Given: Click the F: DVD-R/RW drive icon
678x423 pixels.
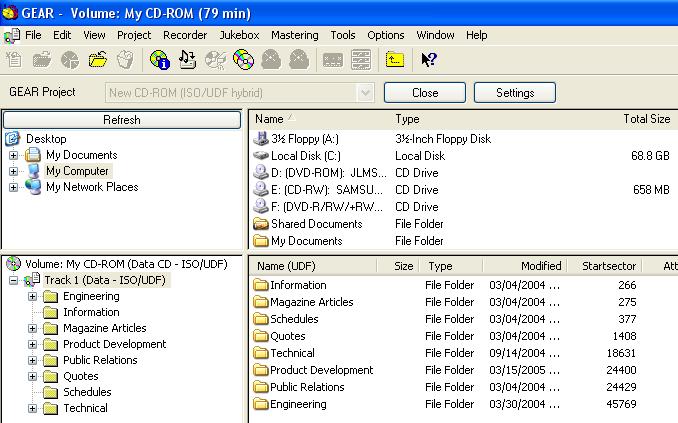Looking at the screenshot, I should [x=261, y=206].
